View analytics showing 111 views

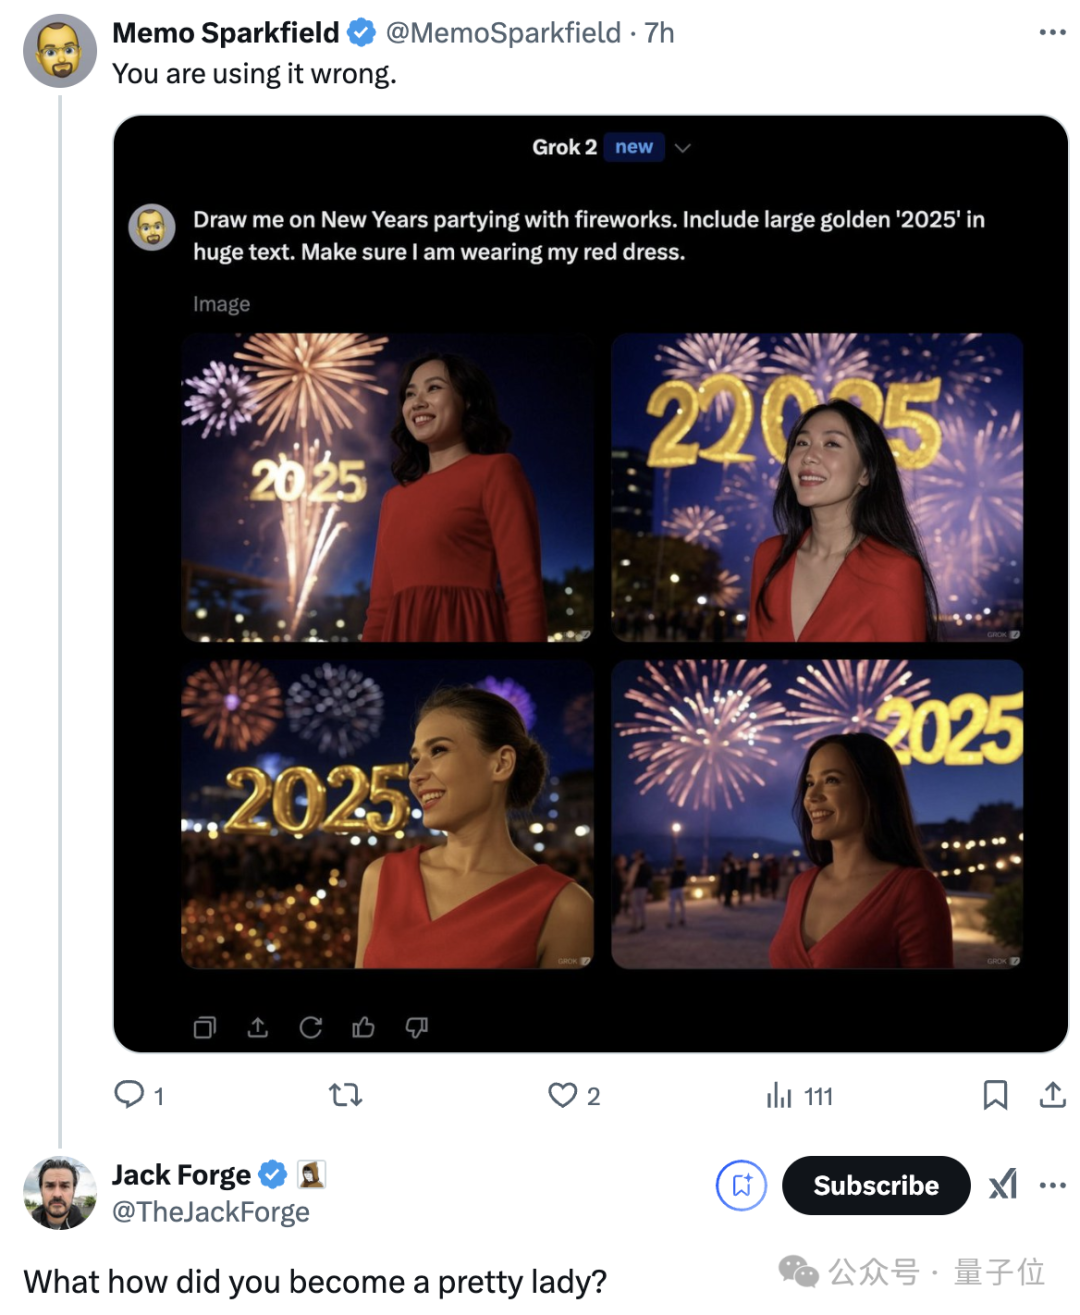[780, 1096]
